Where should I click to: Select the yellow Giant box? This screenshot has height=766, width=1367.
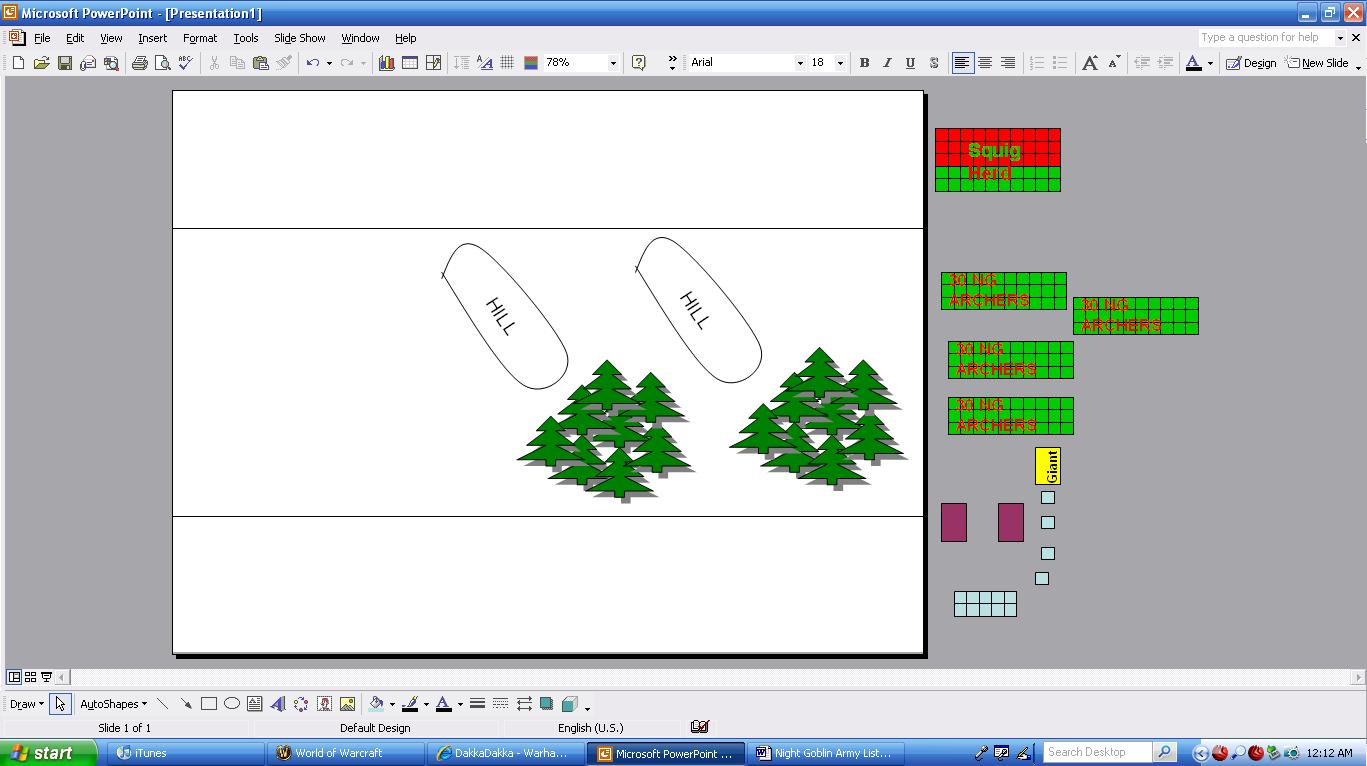click(x=1048, y=466)
